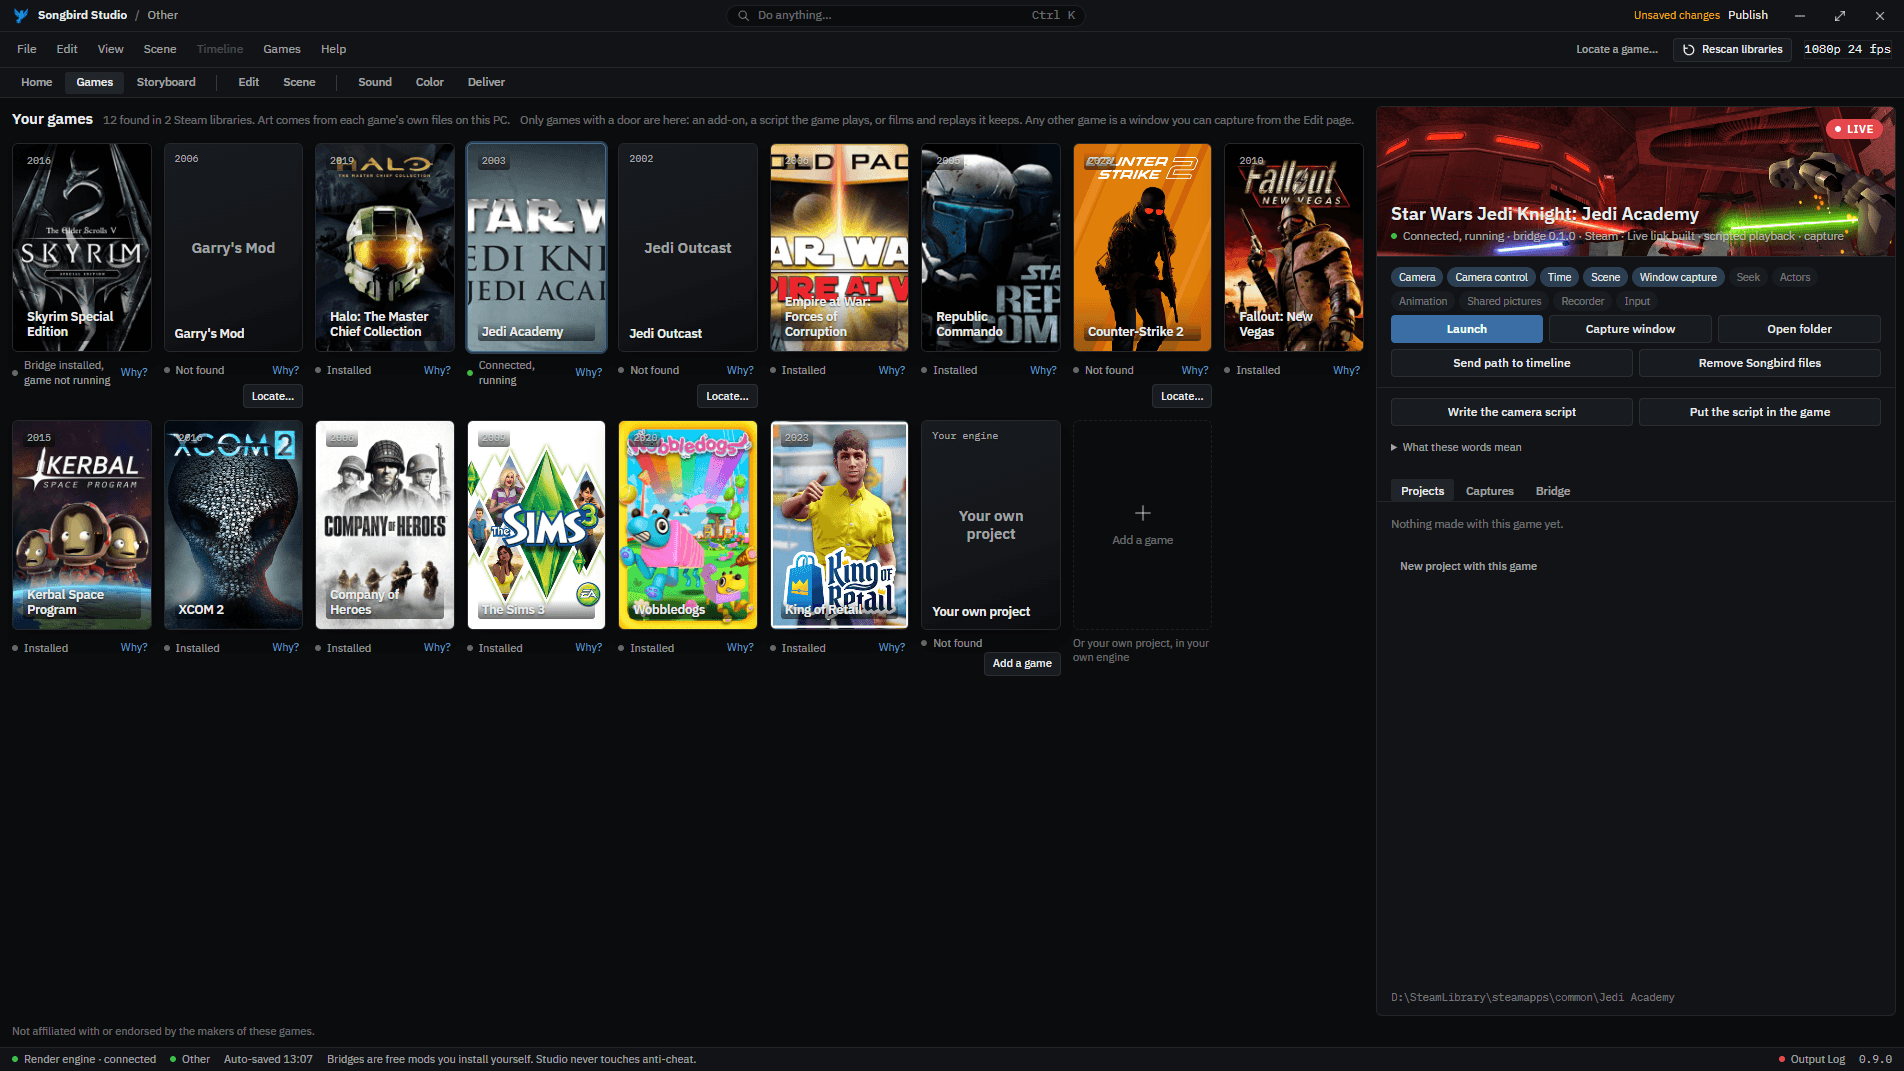The width and height of the screenshot is (1904, 1071).
Task: Click New project with this game
Action: pyautogui.click(x=1468, y=566)
